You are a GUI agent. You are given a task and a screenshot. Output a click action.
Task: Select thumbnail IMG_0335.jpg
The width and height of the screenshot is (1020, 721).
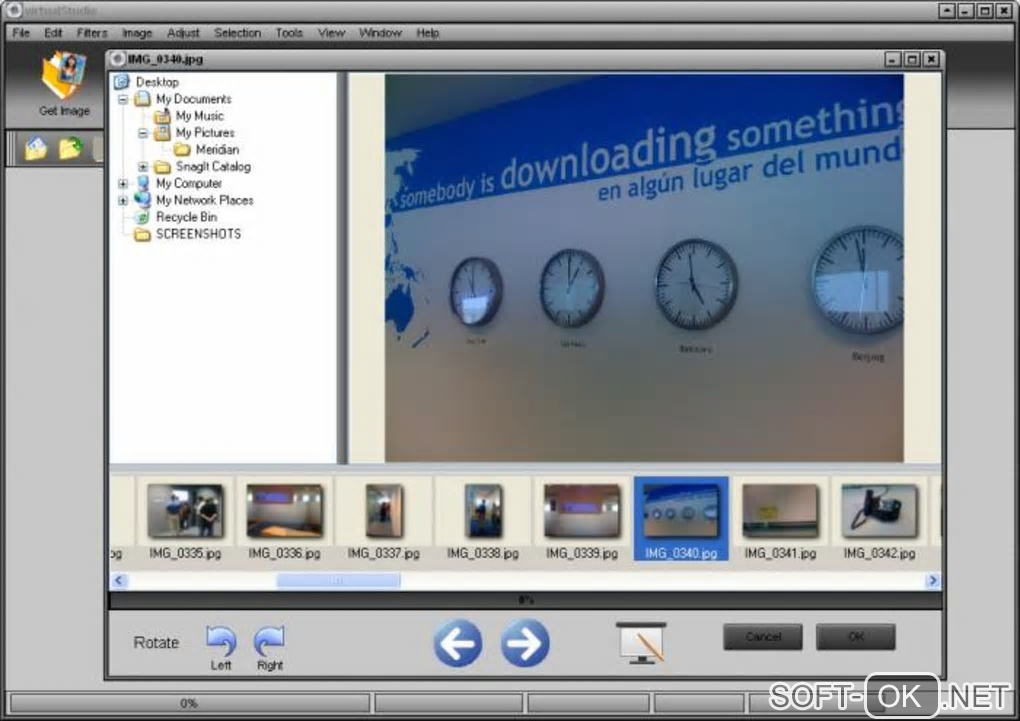point(185,520)
